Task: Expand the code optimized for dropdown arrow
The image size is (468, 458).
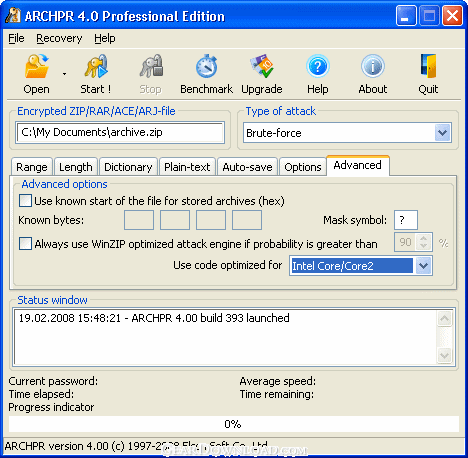Action: pos(423,266)
